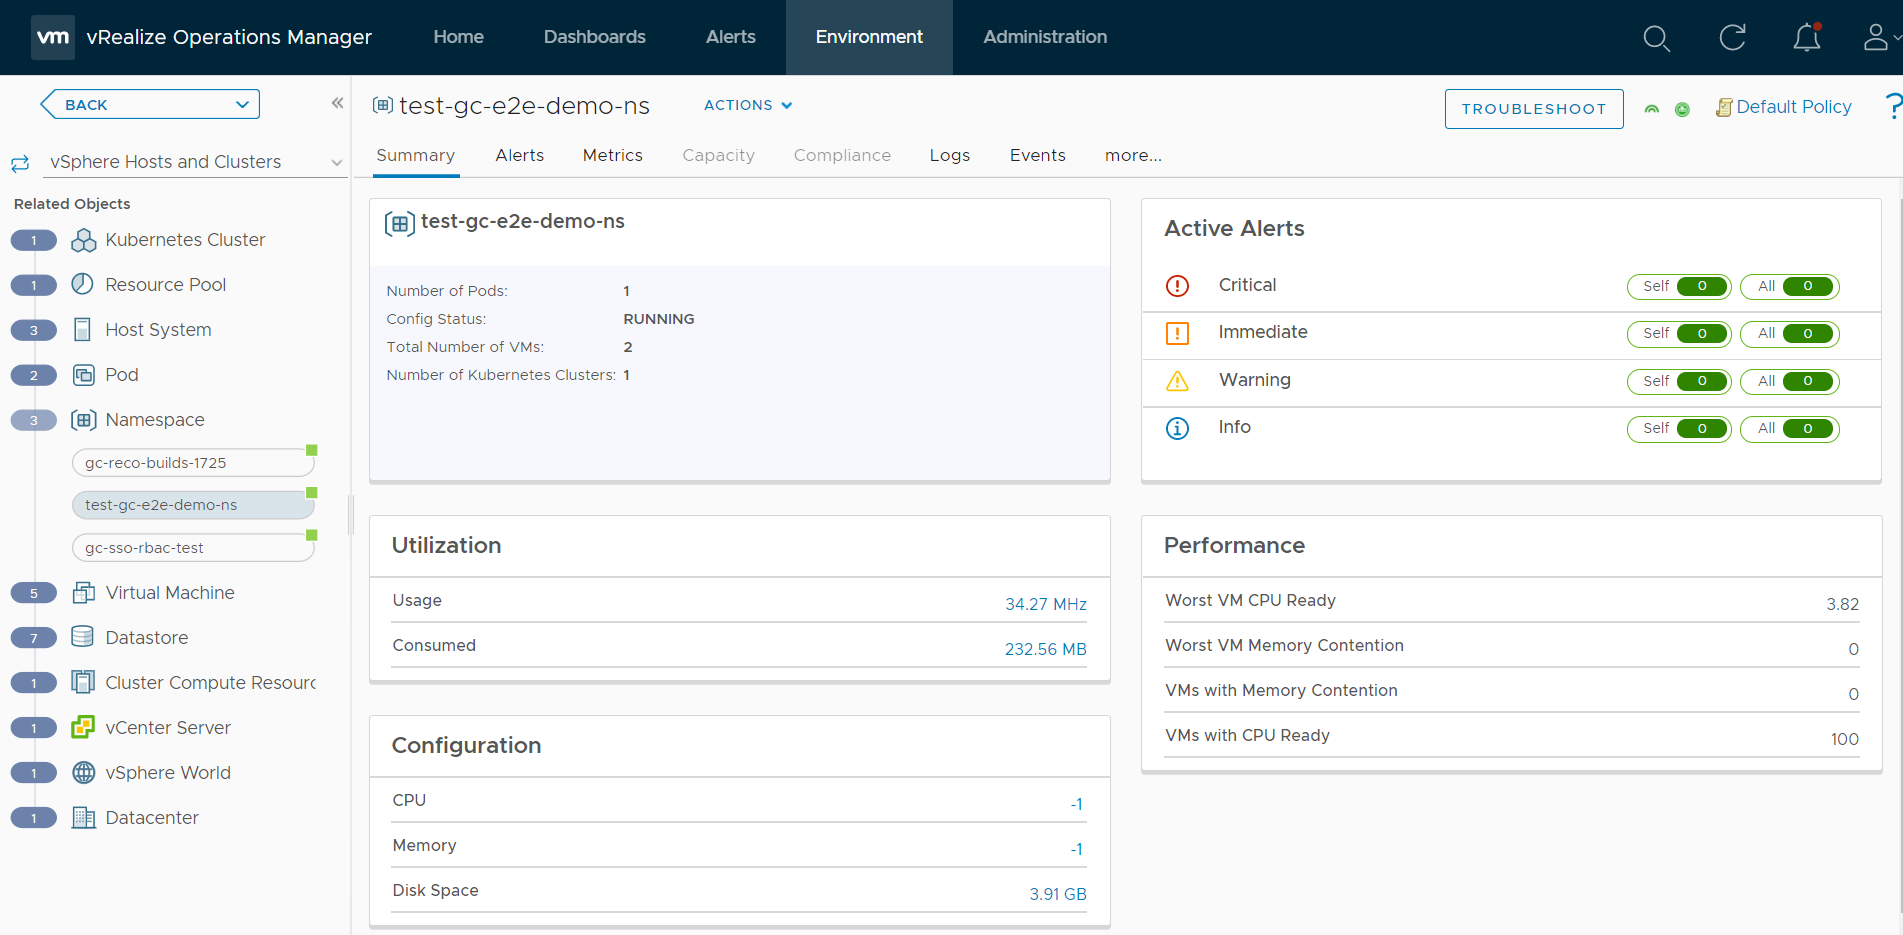Screen dimensions: 1903x935
Task: Switch to the Metrics tab
Action: pos(612,155)
